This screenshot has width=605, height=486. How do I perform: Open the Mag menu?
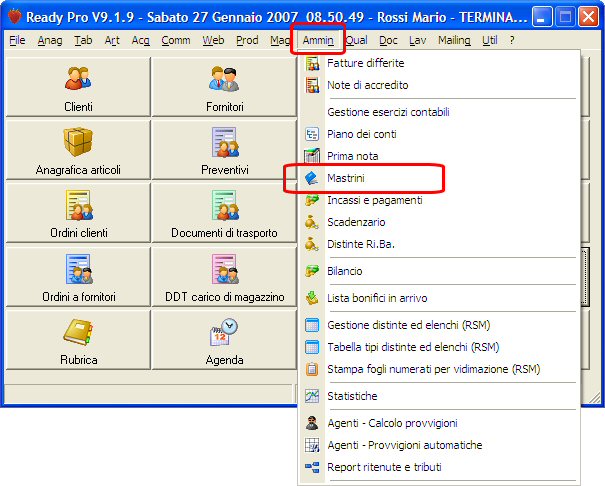coord(280,40)
